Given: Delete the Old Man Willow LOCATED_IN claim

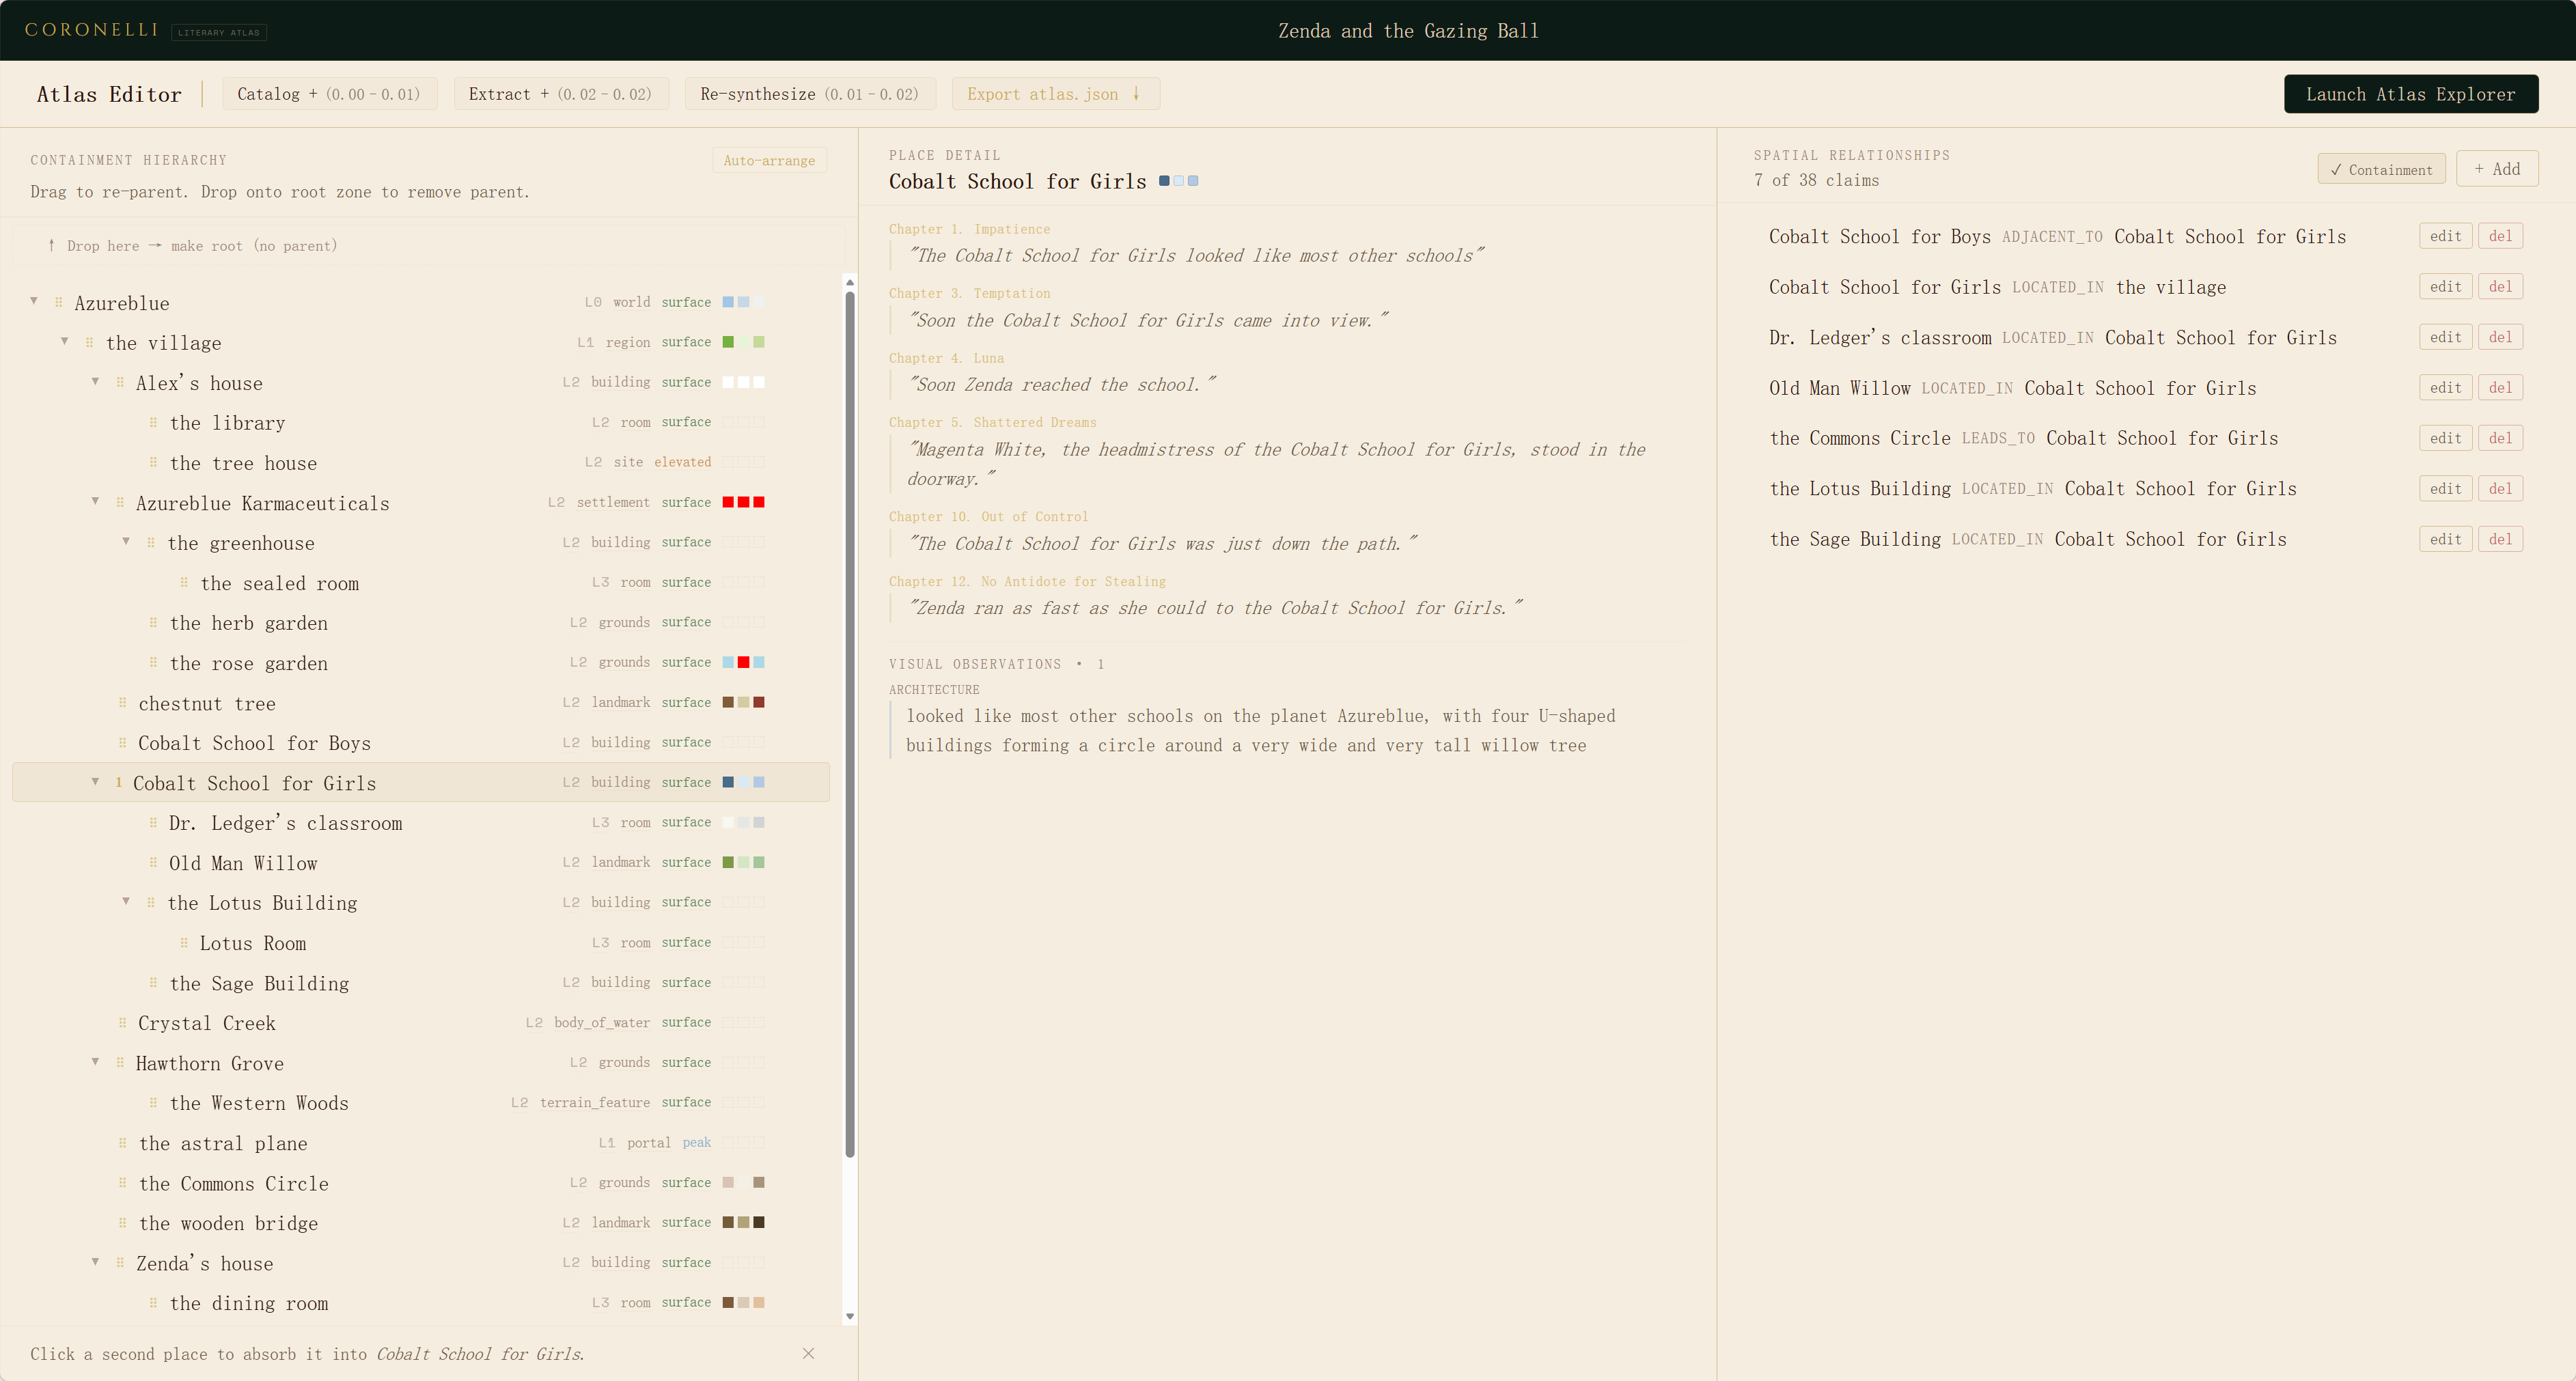Looking at the screenshot, I should click(2500, 388).
